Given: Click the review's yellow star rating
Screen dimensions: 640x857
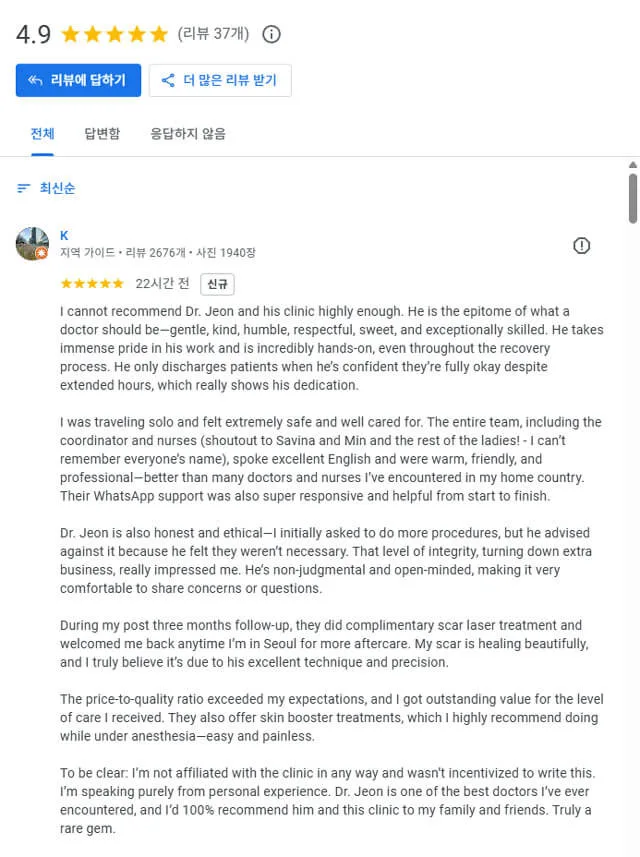Looking at the screenshot, I should pos(92,283).
